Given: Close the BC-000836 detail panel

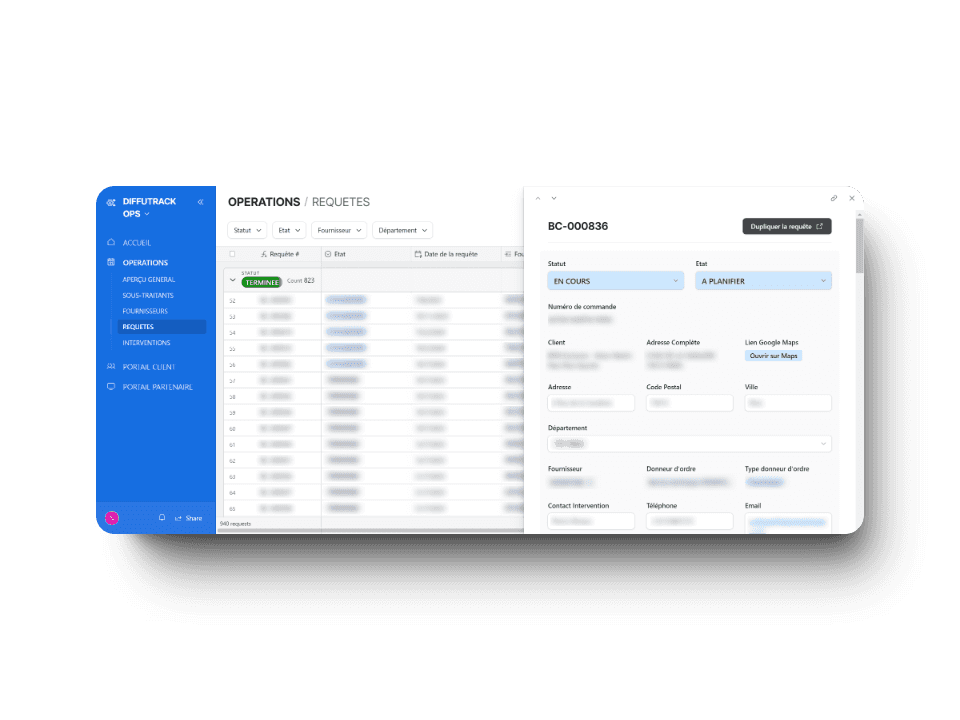Looking at the screenshot, I should (x=852, y=198).
